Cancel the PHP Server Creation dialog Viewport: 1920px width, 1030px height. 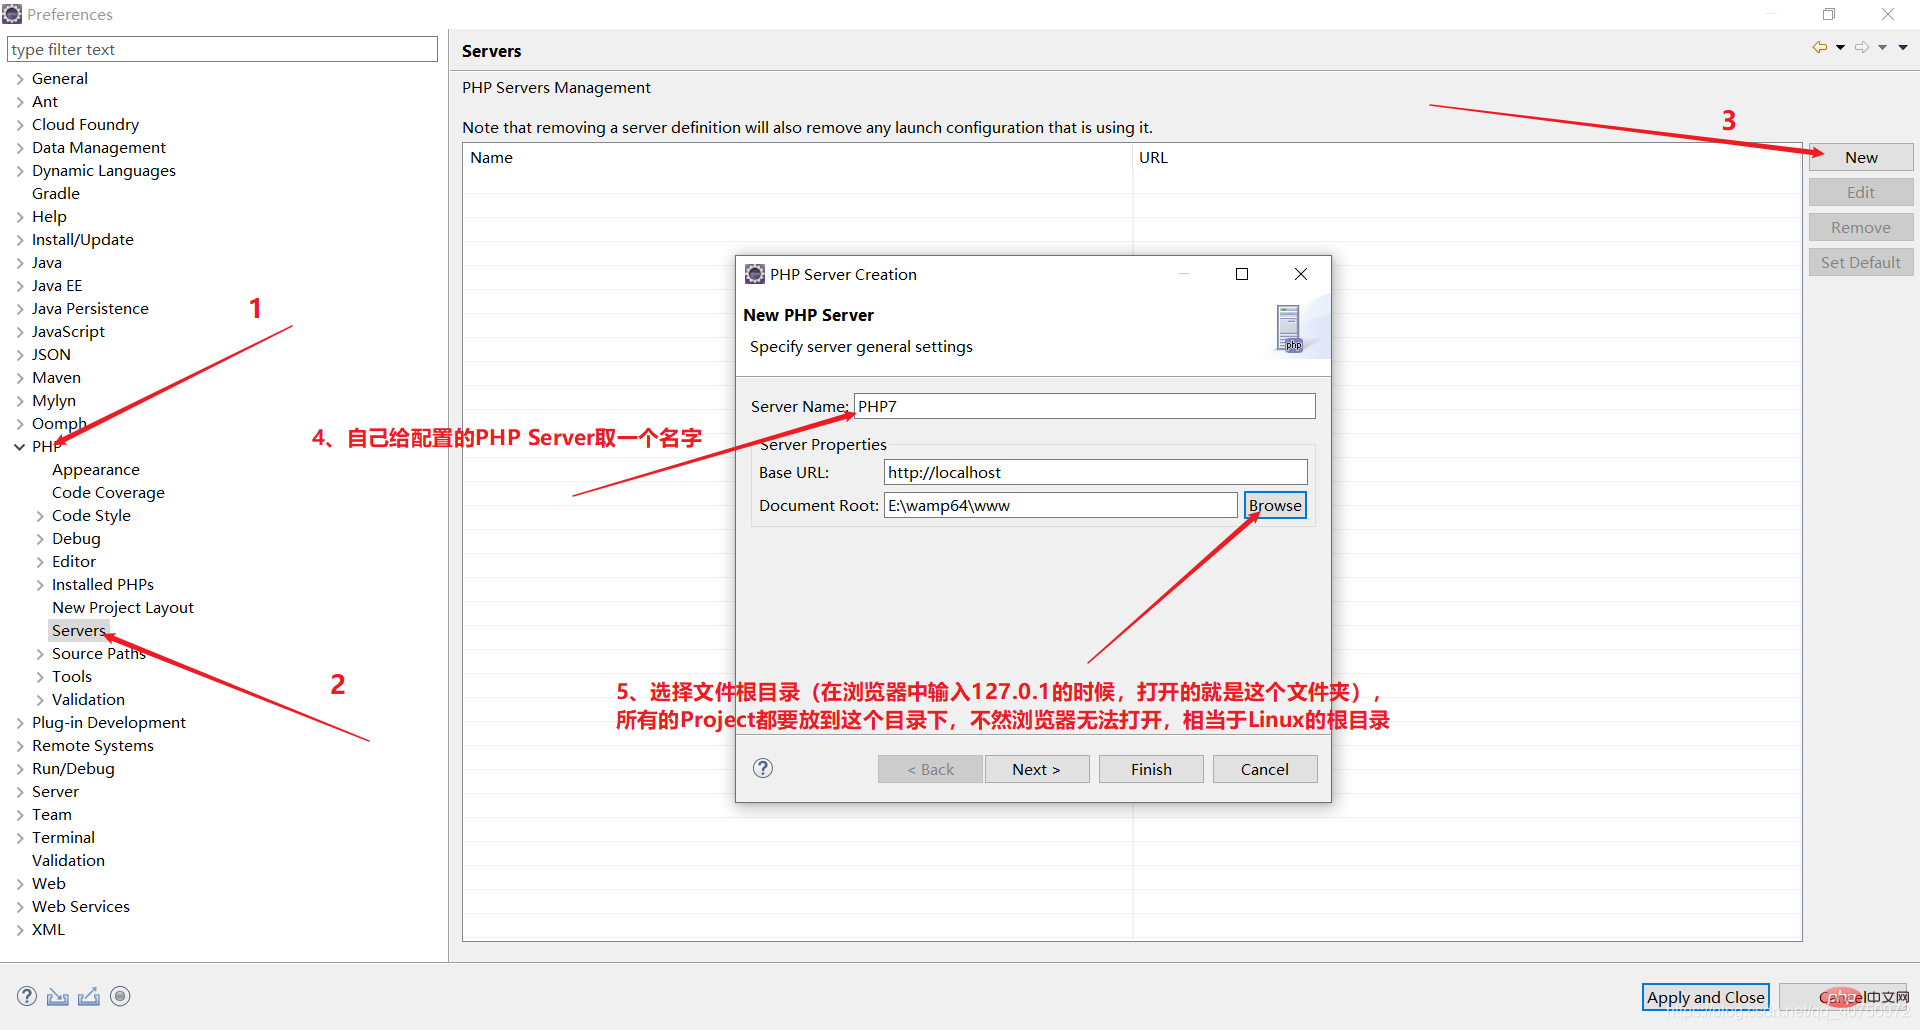(1265, 769)
